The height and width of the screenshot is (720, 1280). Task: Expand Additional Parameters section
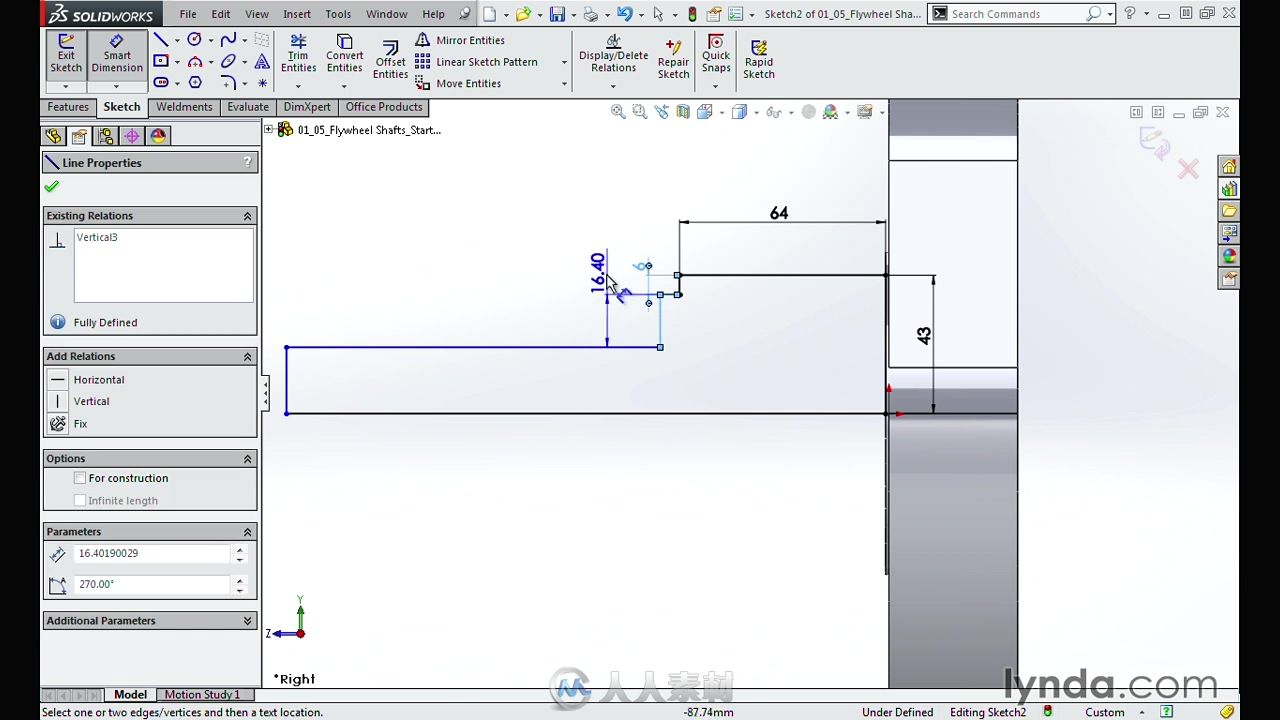tap(247, 621)
